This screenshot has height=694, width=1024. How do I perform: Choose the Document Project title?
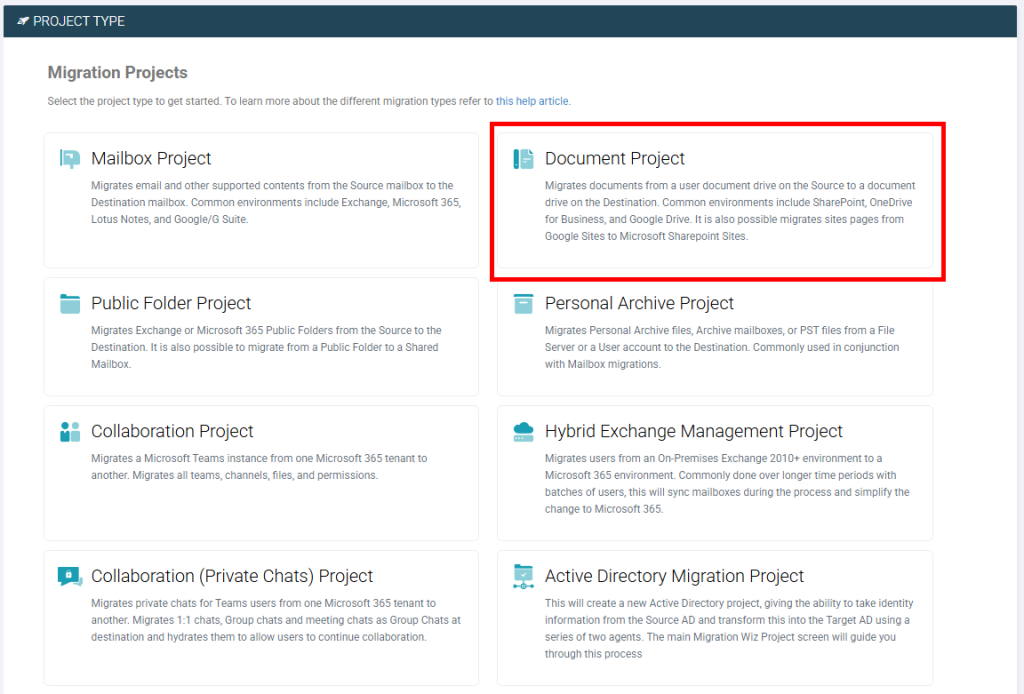click(x=615, y=159)
